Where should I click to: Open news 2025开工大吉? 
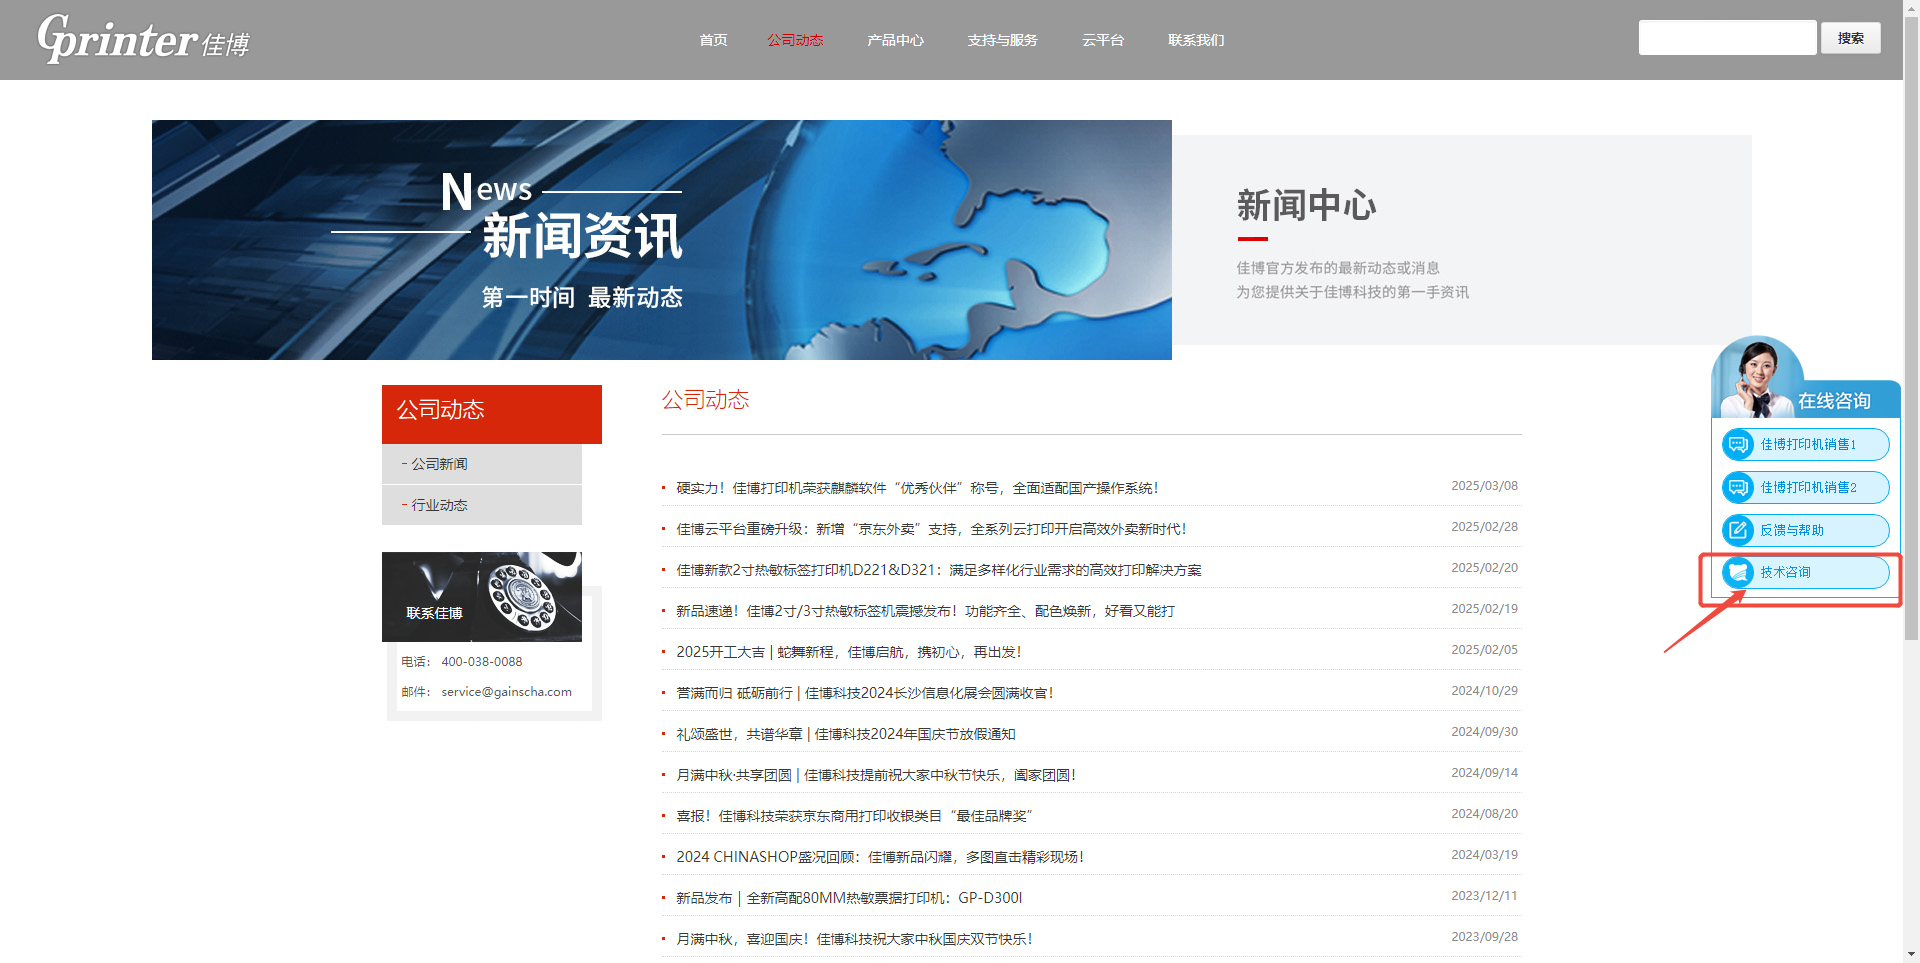coord(849,652)
